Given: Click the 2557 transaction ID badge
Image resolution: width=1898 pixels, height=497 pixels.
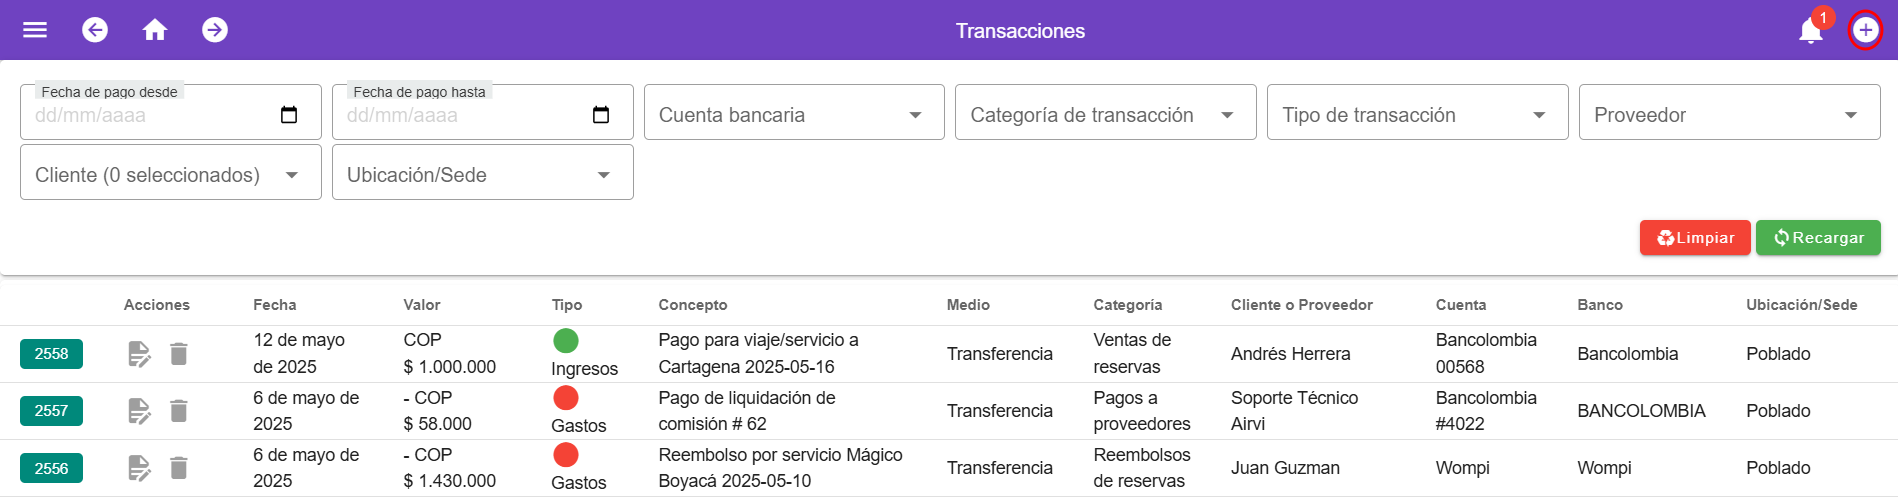Looking at the screenshot, I should 51,411.
